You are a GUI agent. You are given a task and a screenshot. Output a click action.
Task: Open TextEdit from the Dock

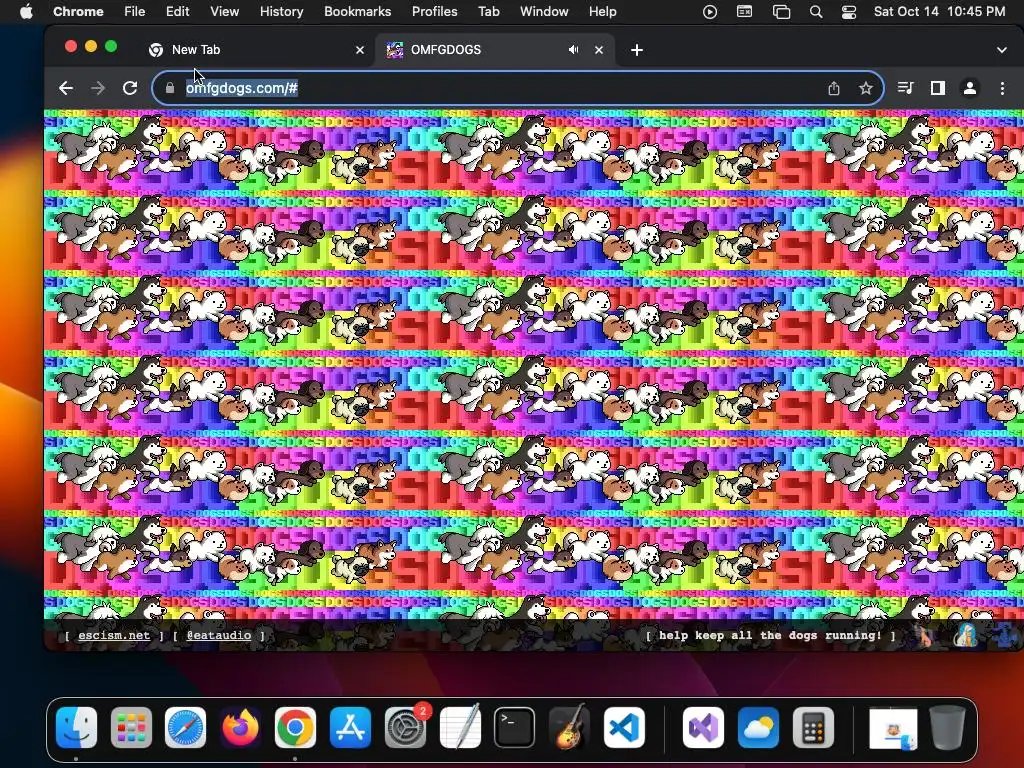coord(460,728)
